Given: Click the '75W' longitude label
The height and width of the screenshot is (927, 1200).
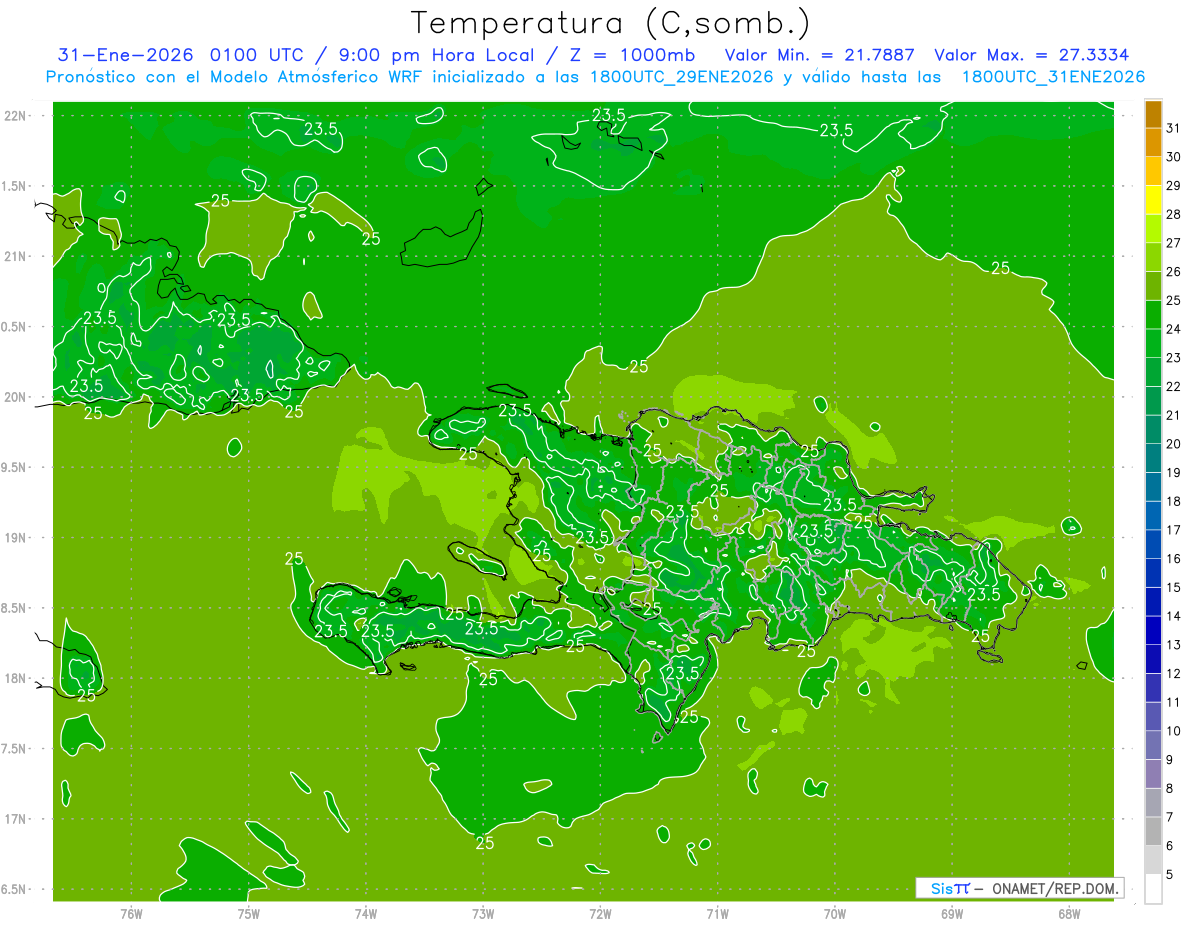Looking at the screenshot, I should click(x=249, y=914).
